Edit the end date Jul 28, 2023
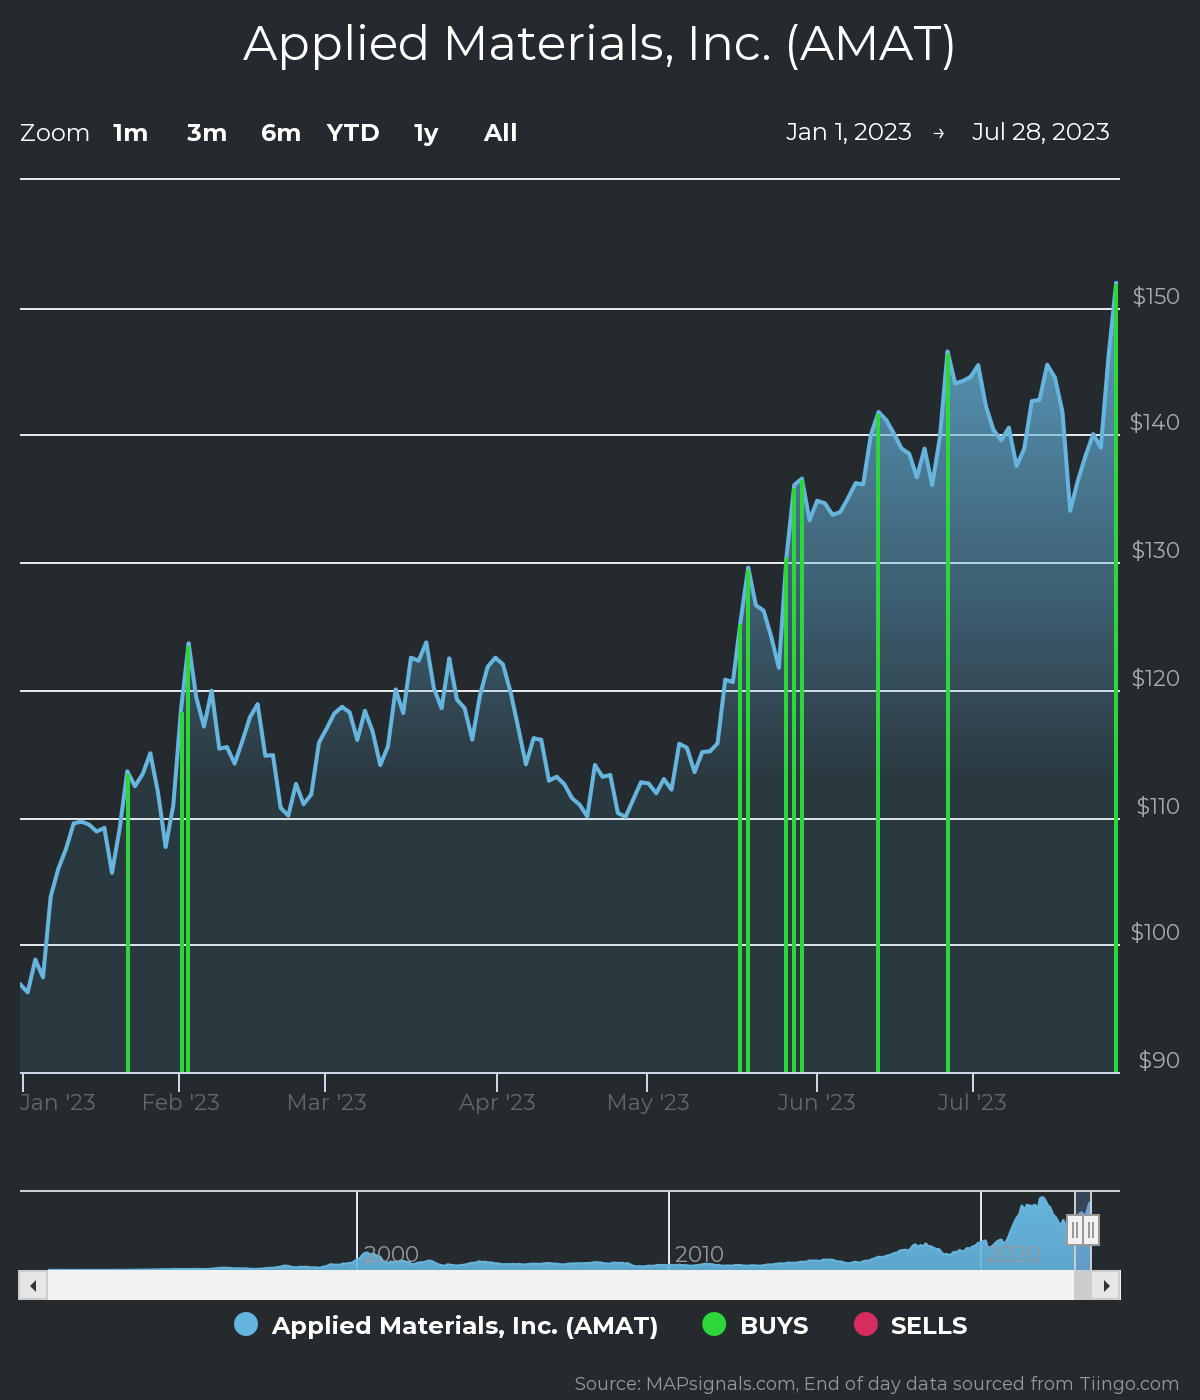1200x1400 pixels. click(1041, 132)
